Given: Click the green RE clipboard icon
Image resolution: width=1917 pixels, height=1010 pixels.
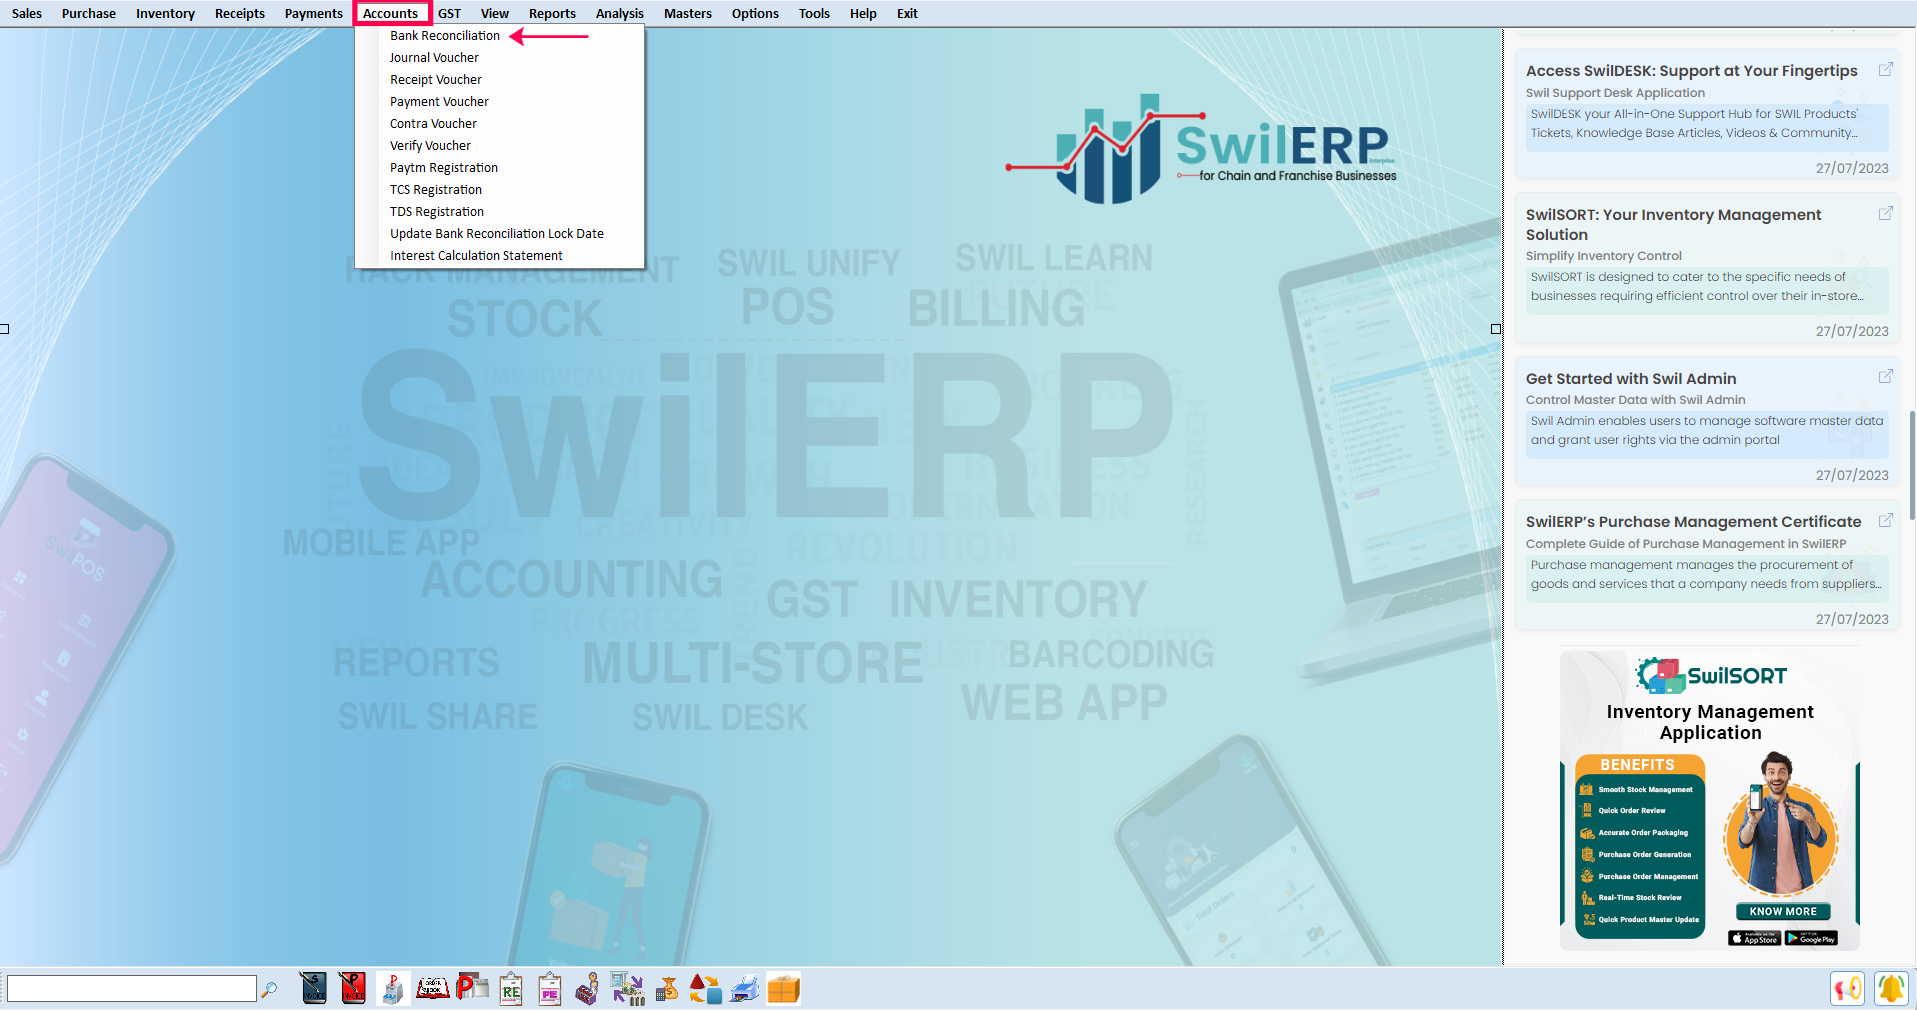Looking at the screenshot, I should pos(511,989).
